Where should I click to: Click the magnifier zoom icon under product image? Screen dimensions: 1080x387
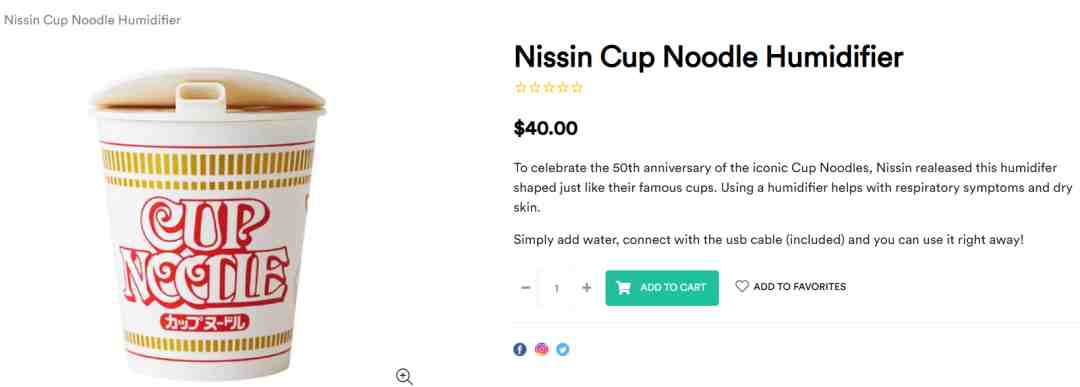pyautogui.click(x=404, y=377)
